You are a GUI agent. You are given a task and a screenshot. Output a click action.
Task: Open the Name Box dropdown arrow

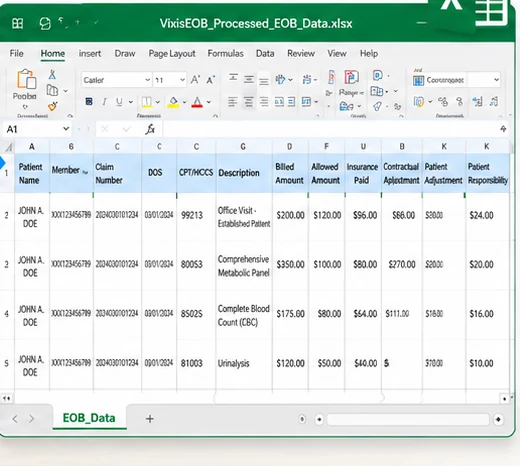pos(66,129)
